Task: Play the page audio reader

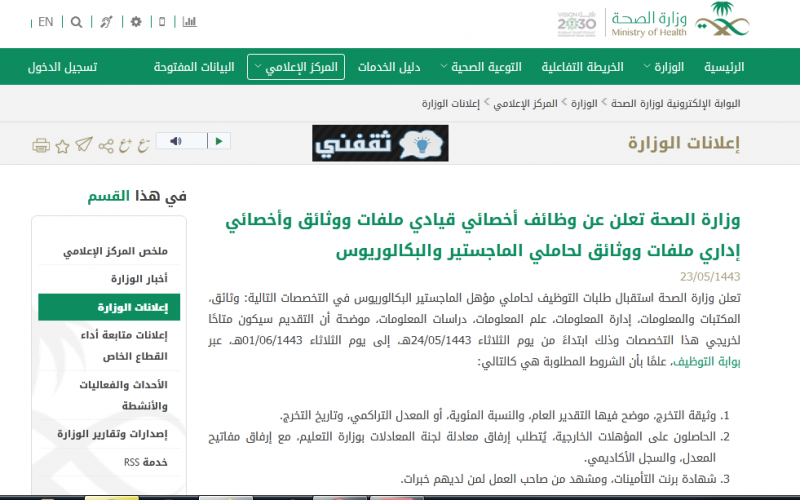Action: 219,141
